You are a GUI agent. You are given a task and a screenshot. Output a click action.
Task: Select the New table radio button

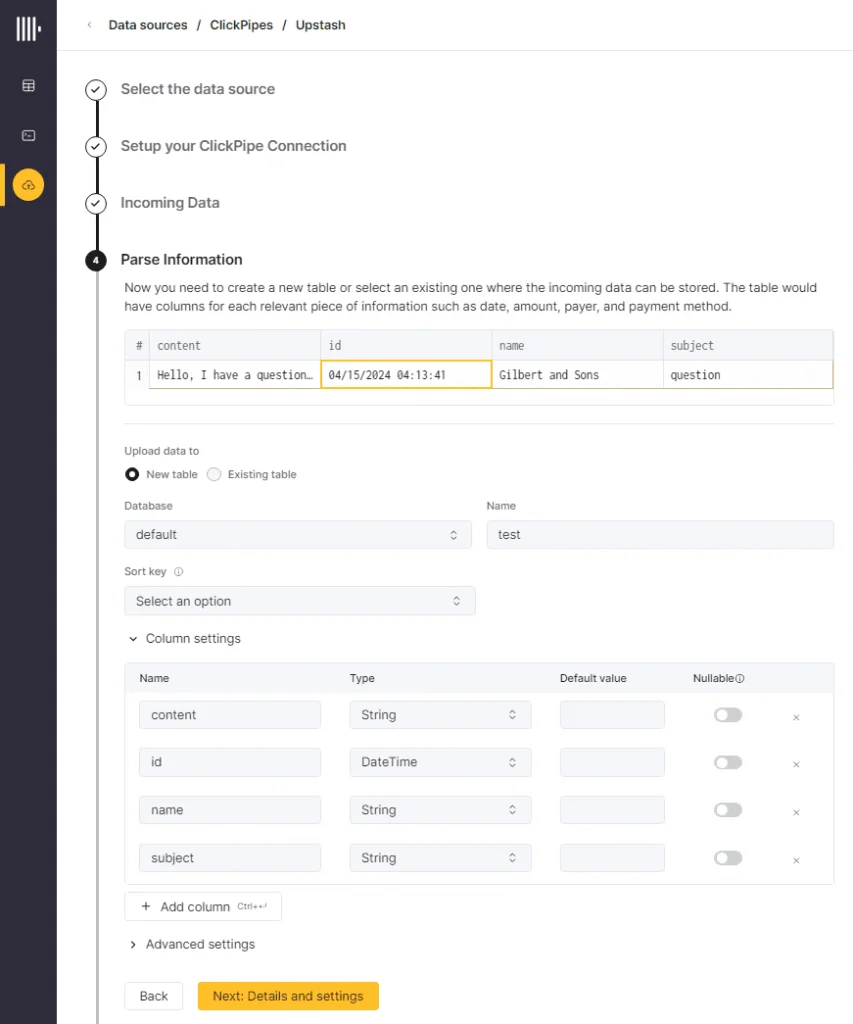(132, 474)
